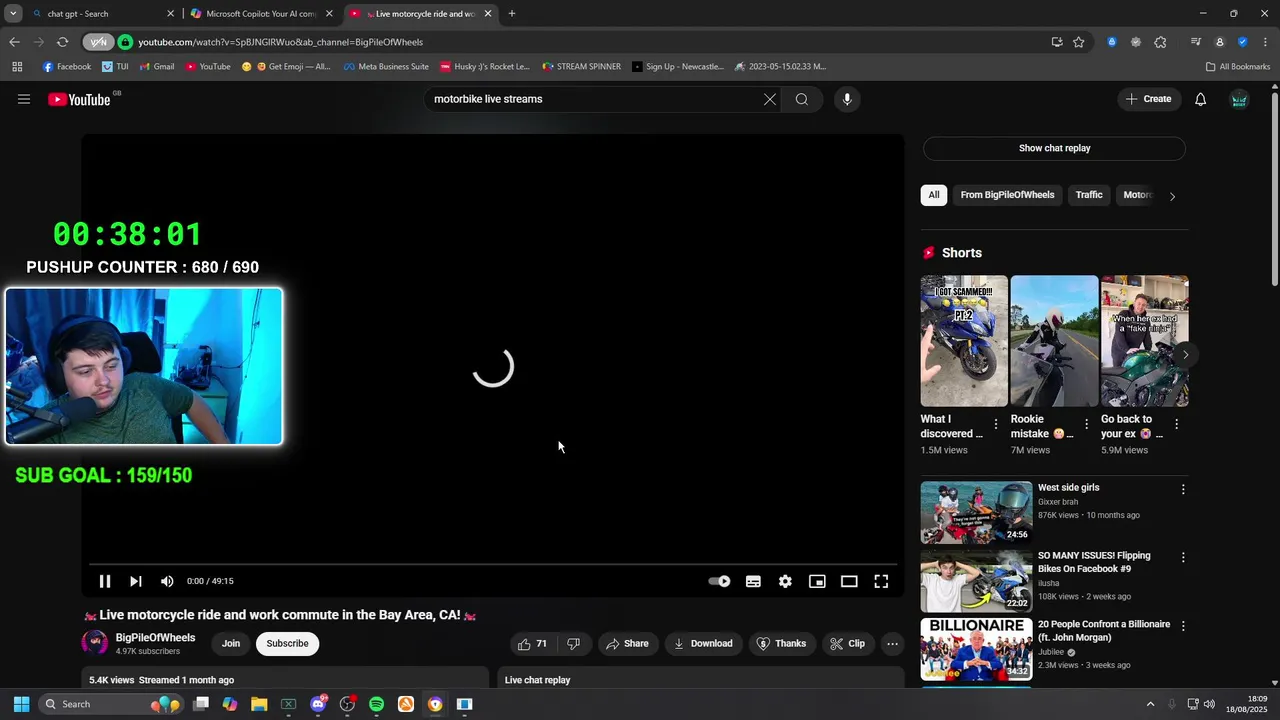
Task: Join the BigPileOfWheels channel
Action: pyautogui.click(x=231, y=644)
